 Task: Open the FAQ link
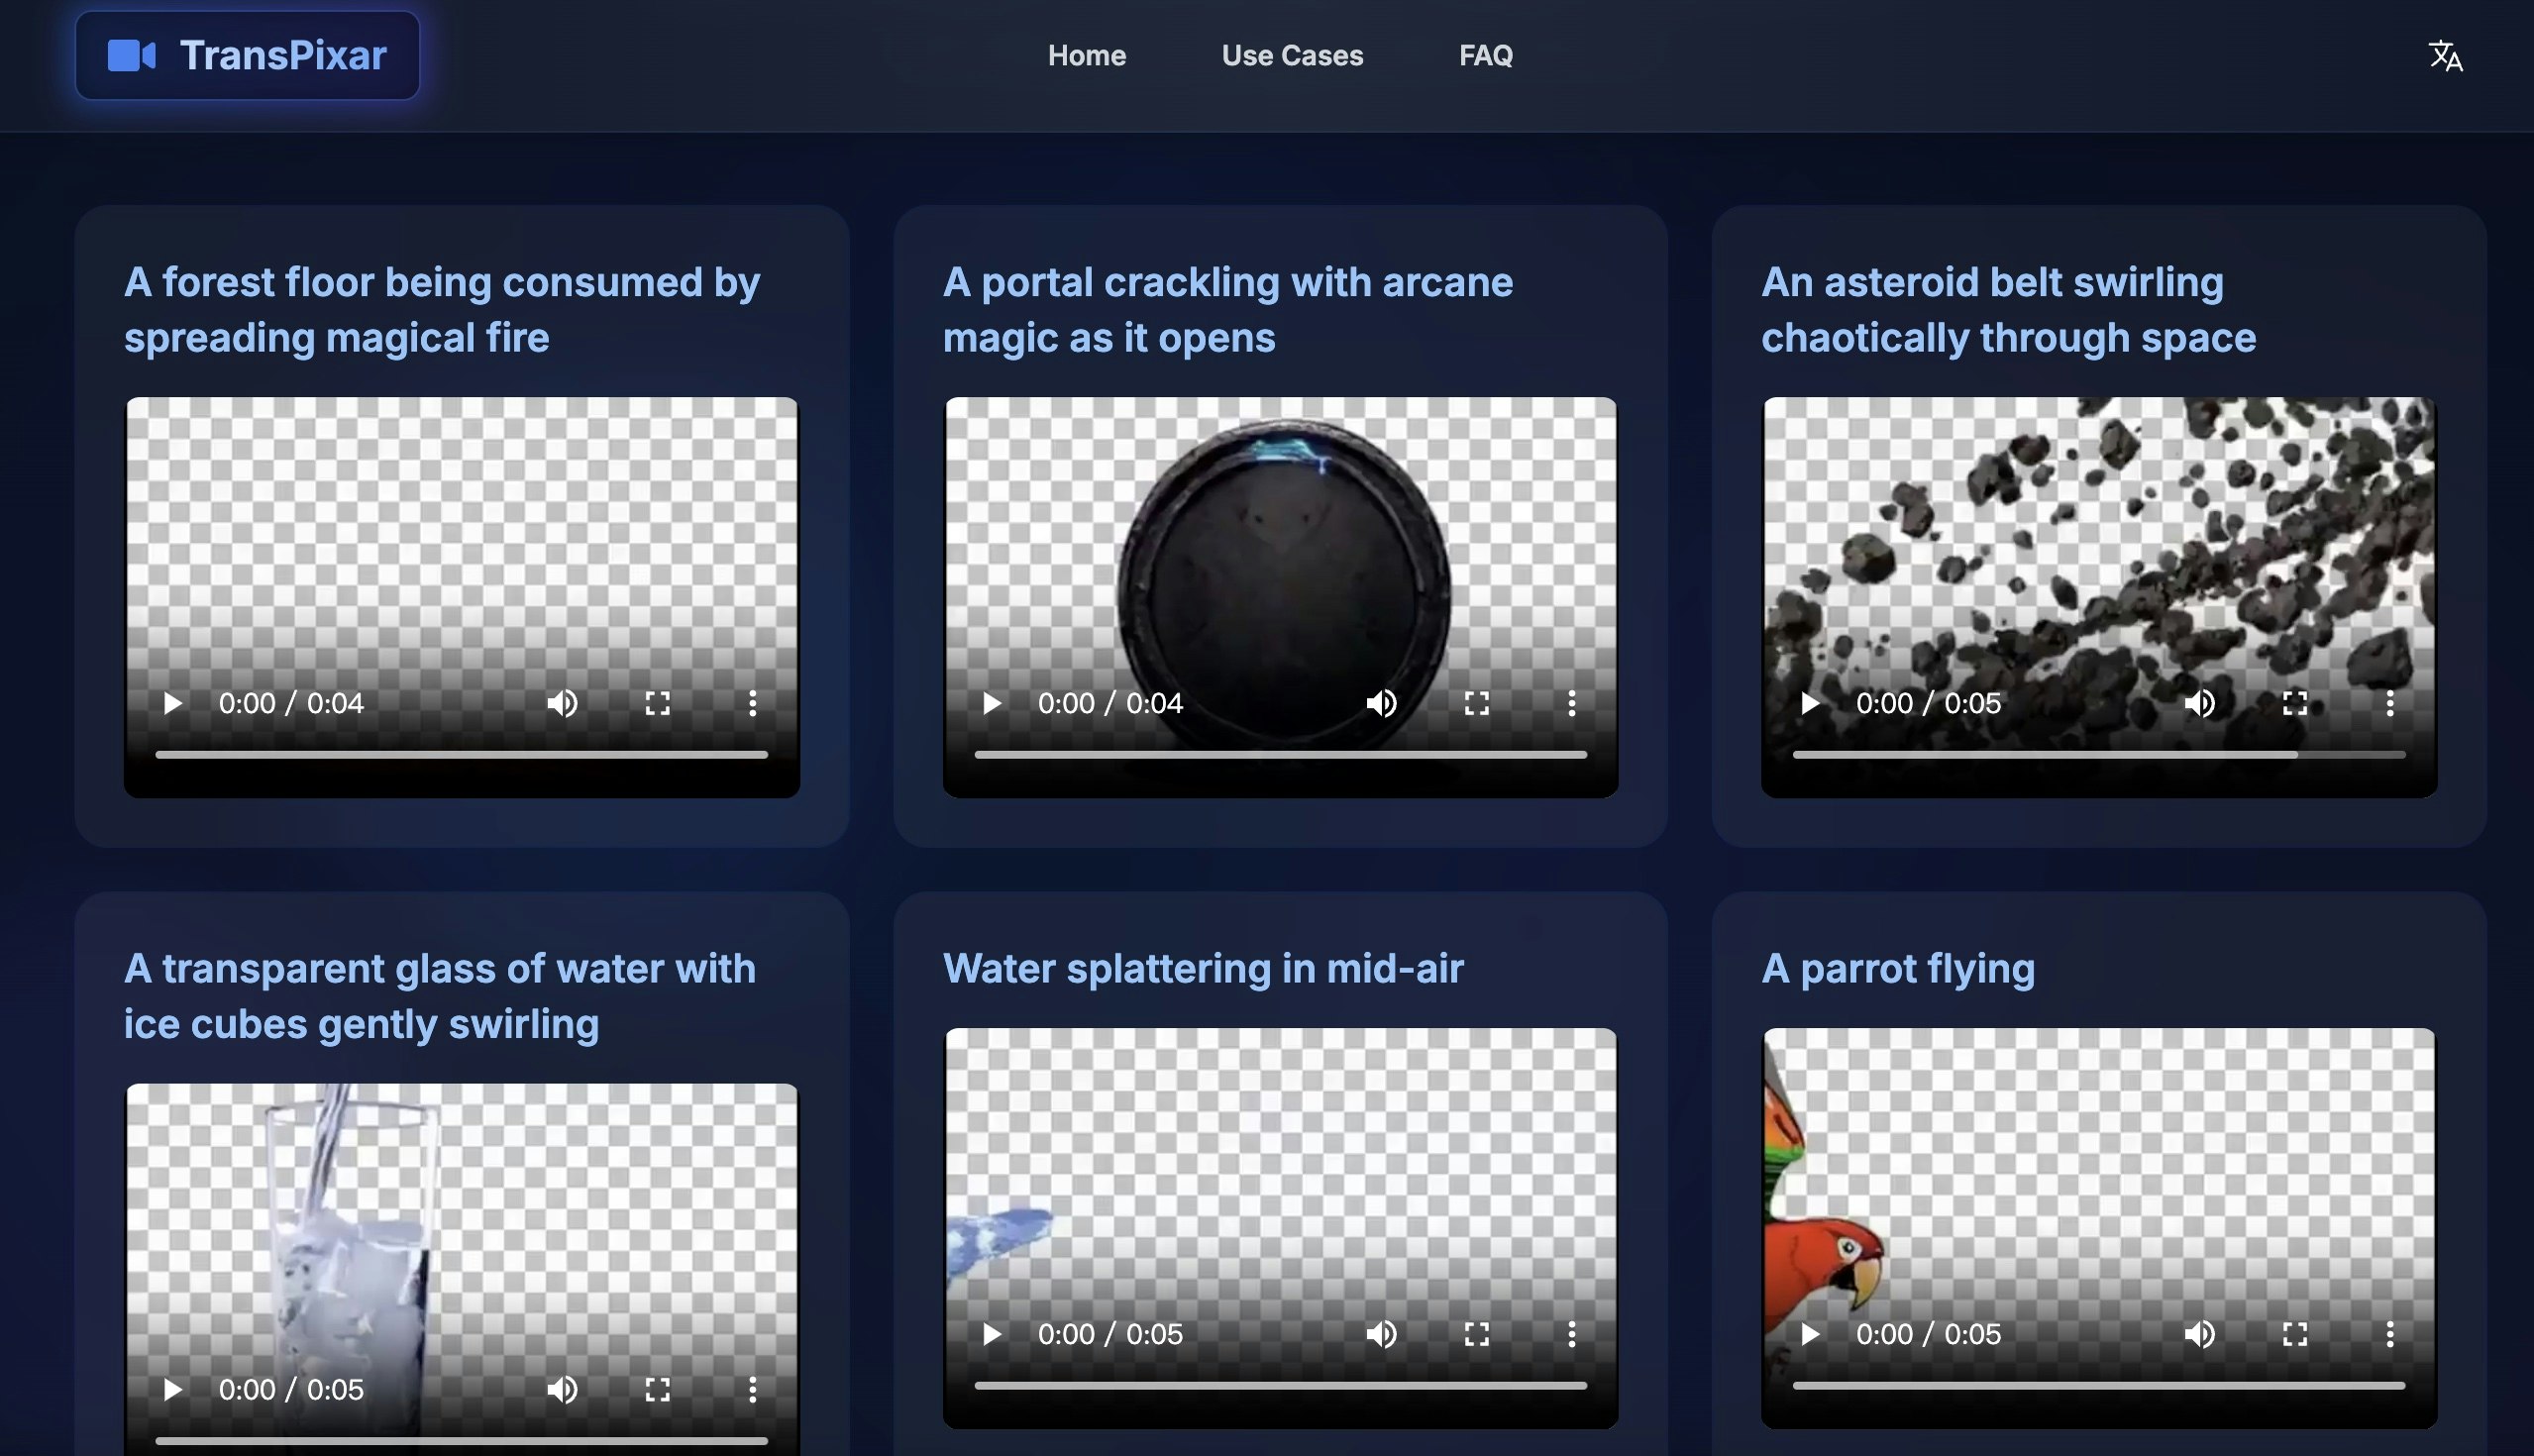tap(1485, 56)
